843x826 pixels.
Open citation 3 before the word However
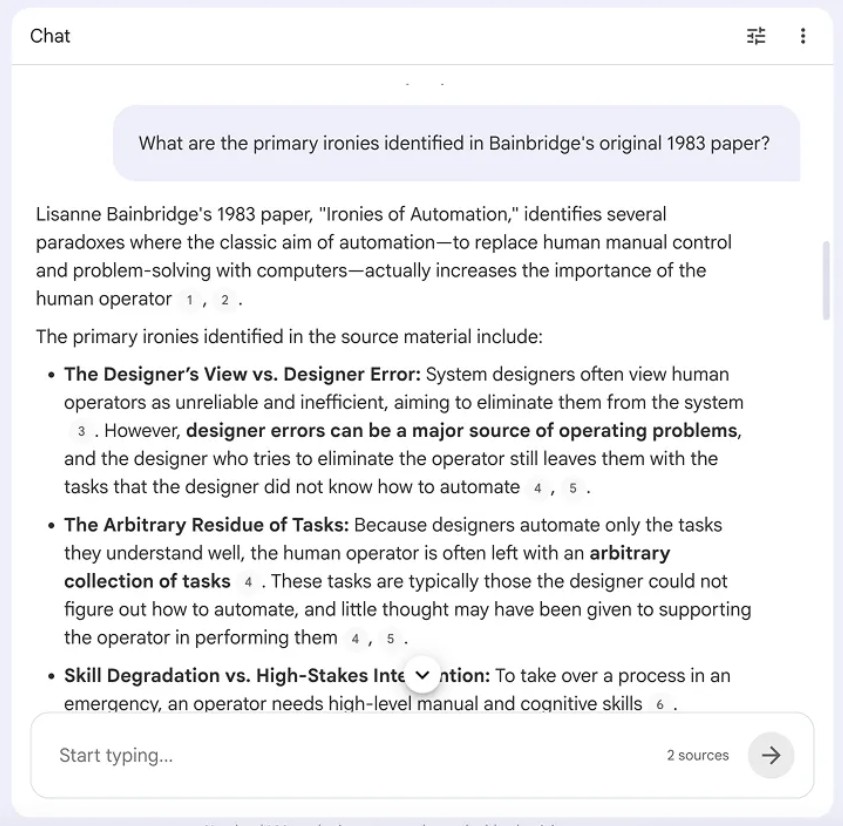81,431
